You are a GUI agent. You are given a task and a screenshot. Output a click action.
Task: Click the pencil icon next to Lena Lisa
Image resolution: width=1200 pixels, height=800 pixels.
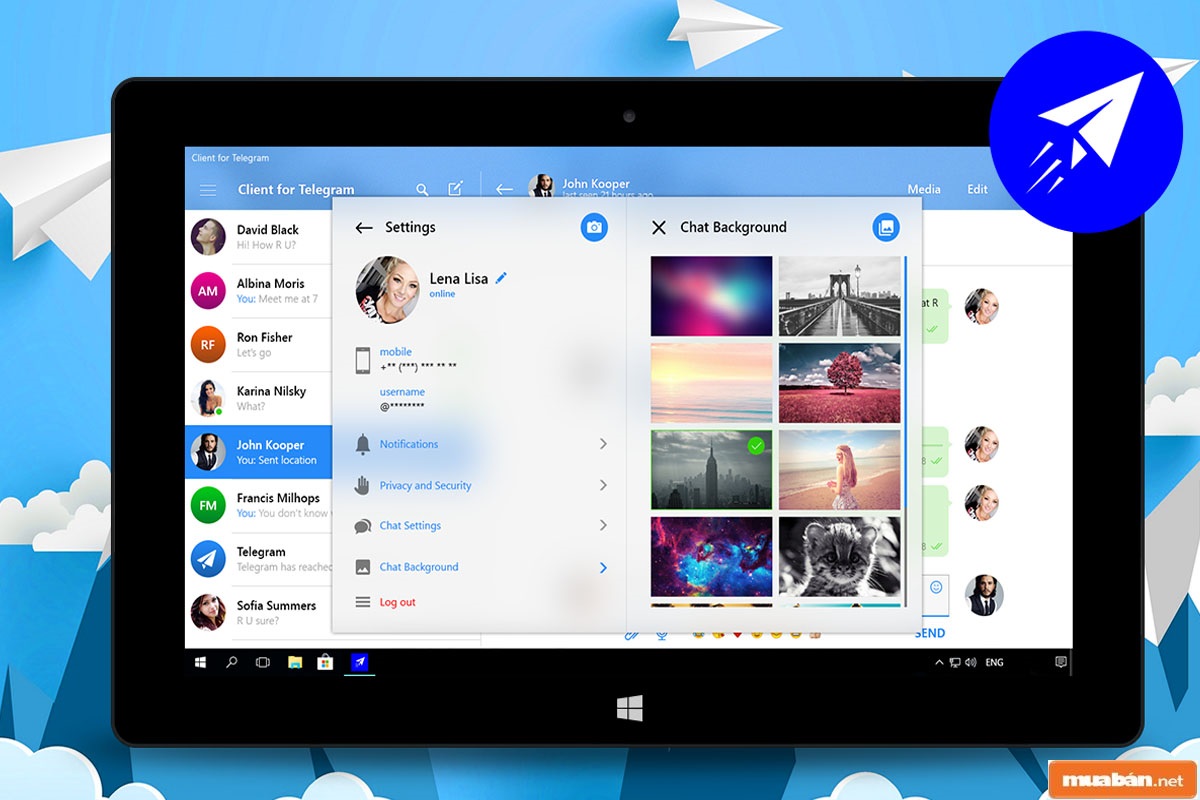tap(501, 278)
